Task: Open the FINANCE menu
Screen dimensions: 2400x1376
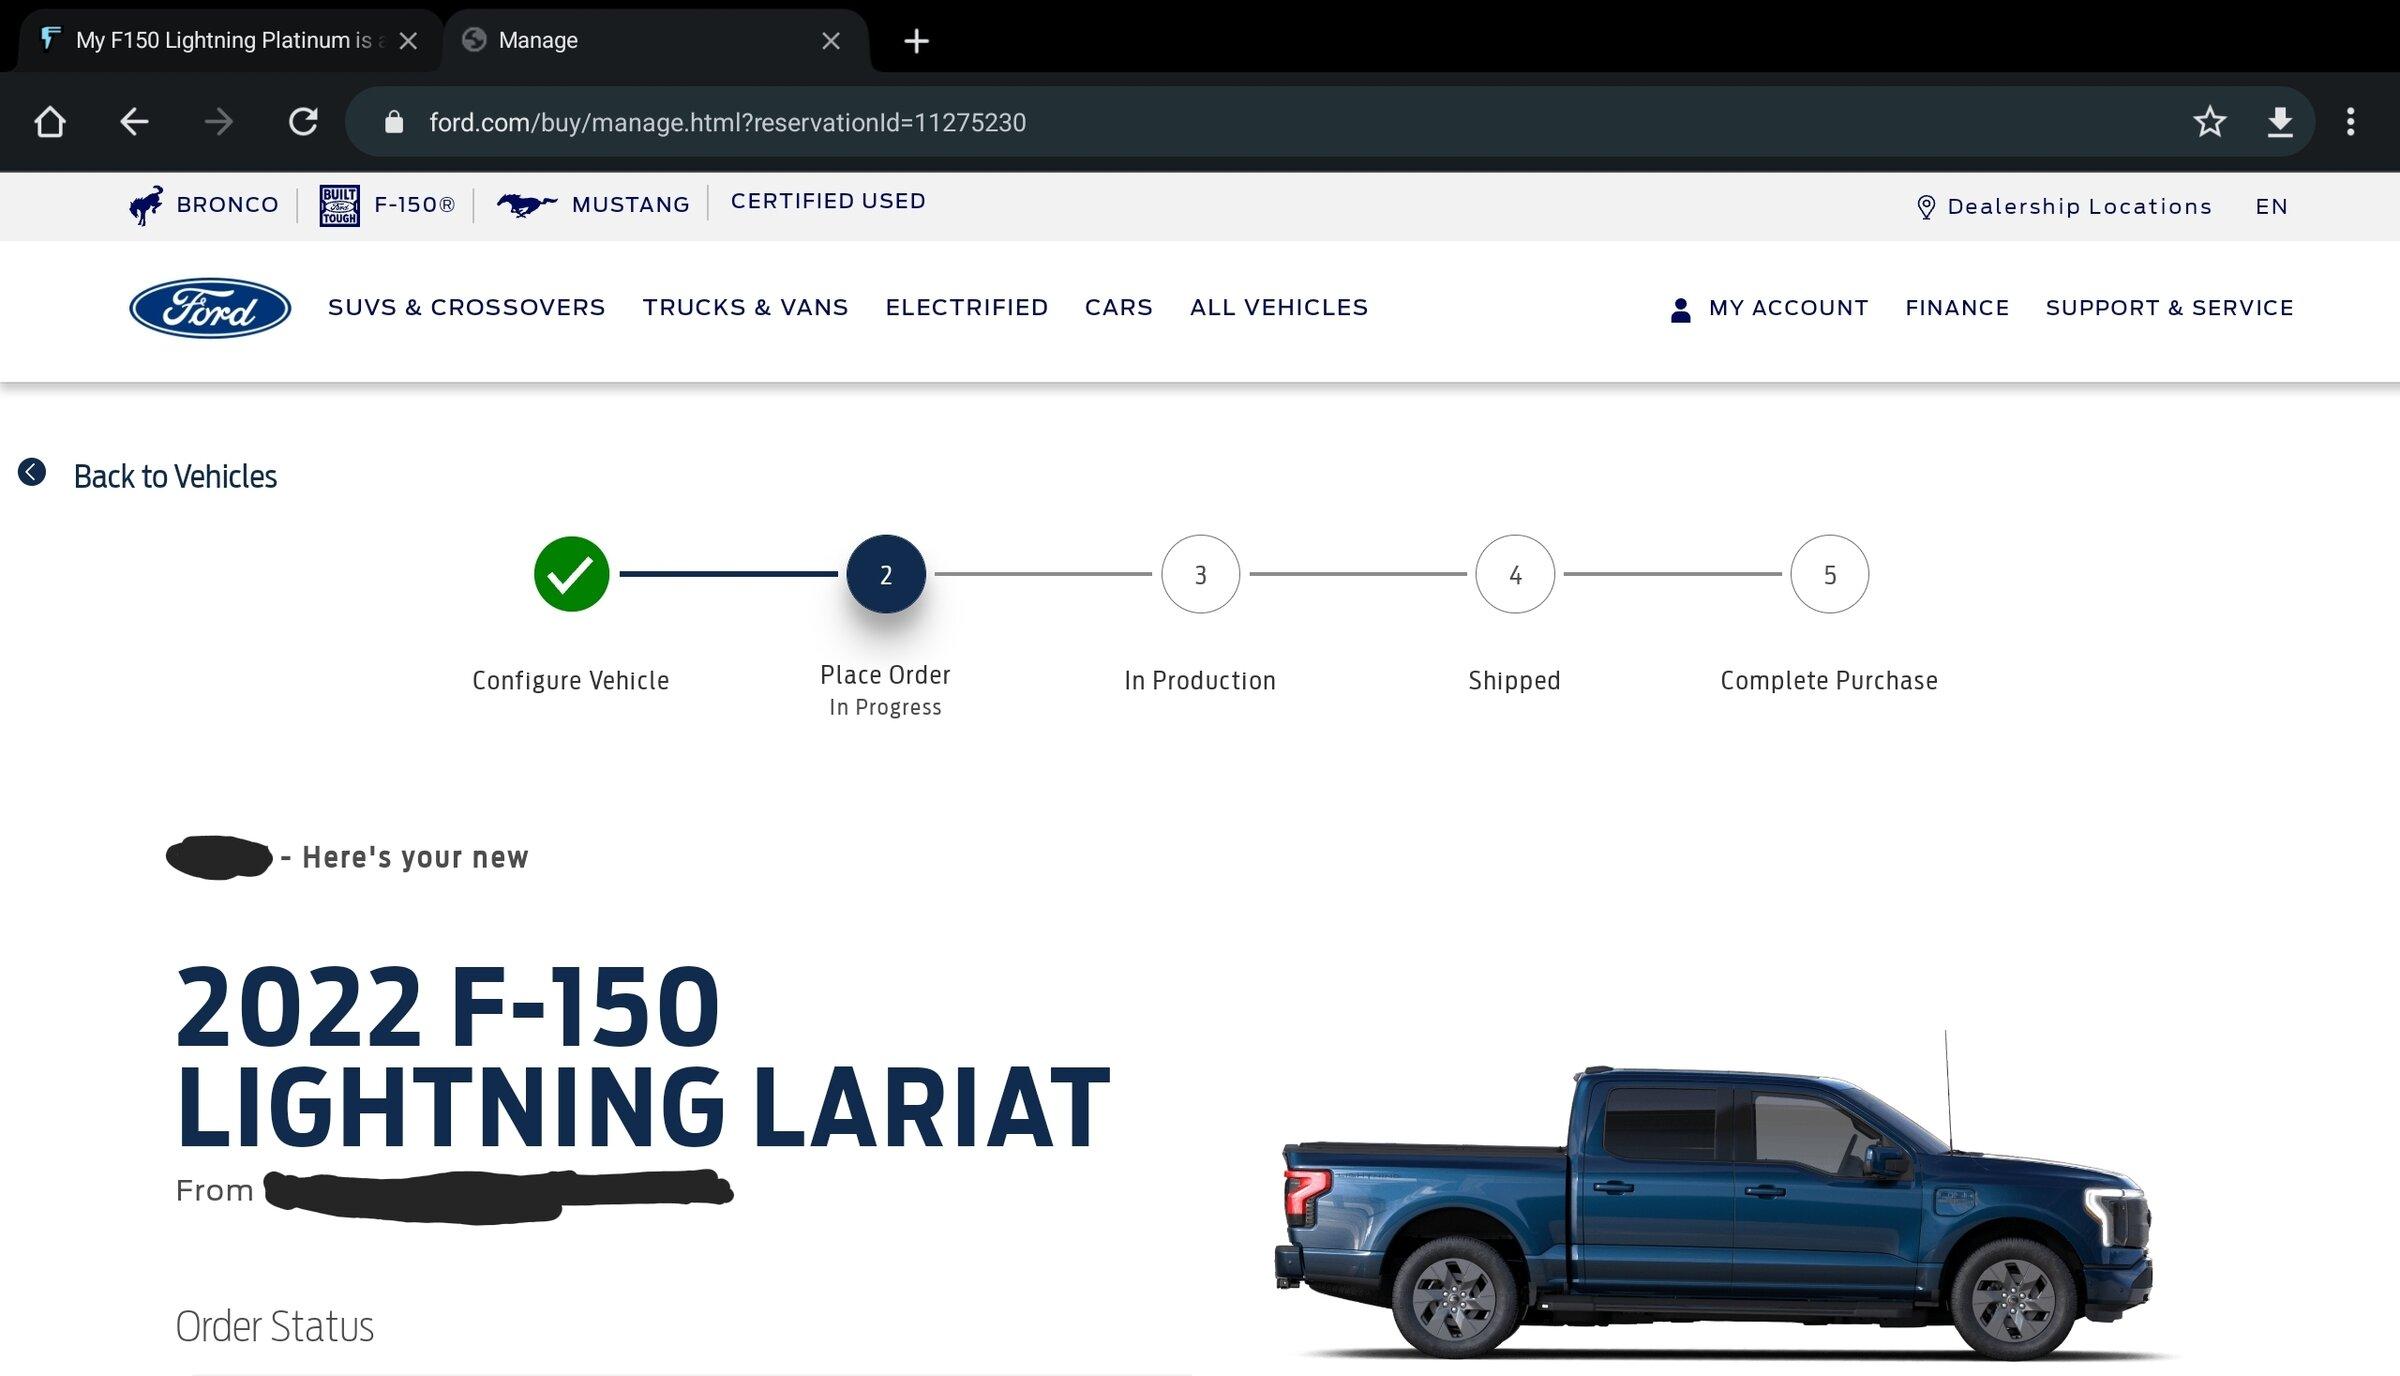Action: pos(1957,308)
